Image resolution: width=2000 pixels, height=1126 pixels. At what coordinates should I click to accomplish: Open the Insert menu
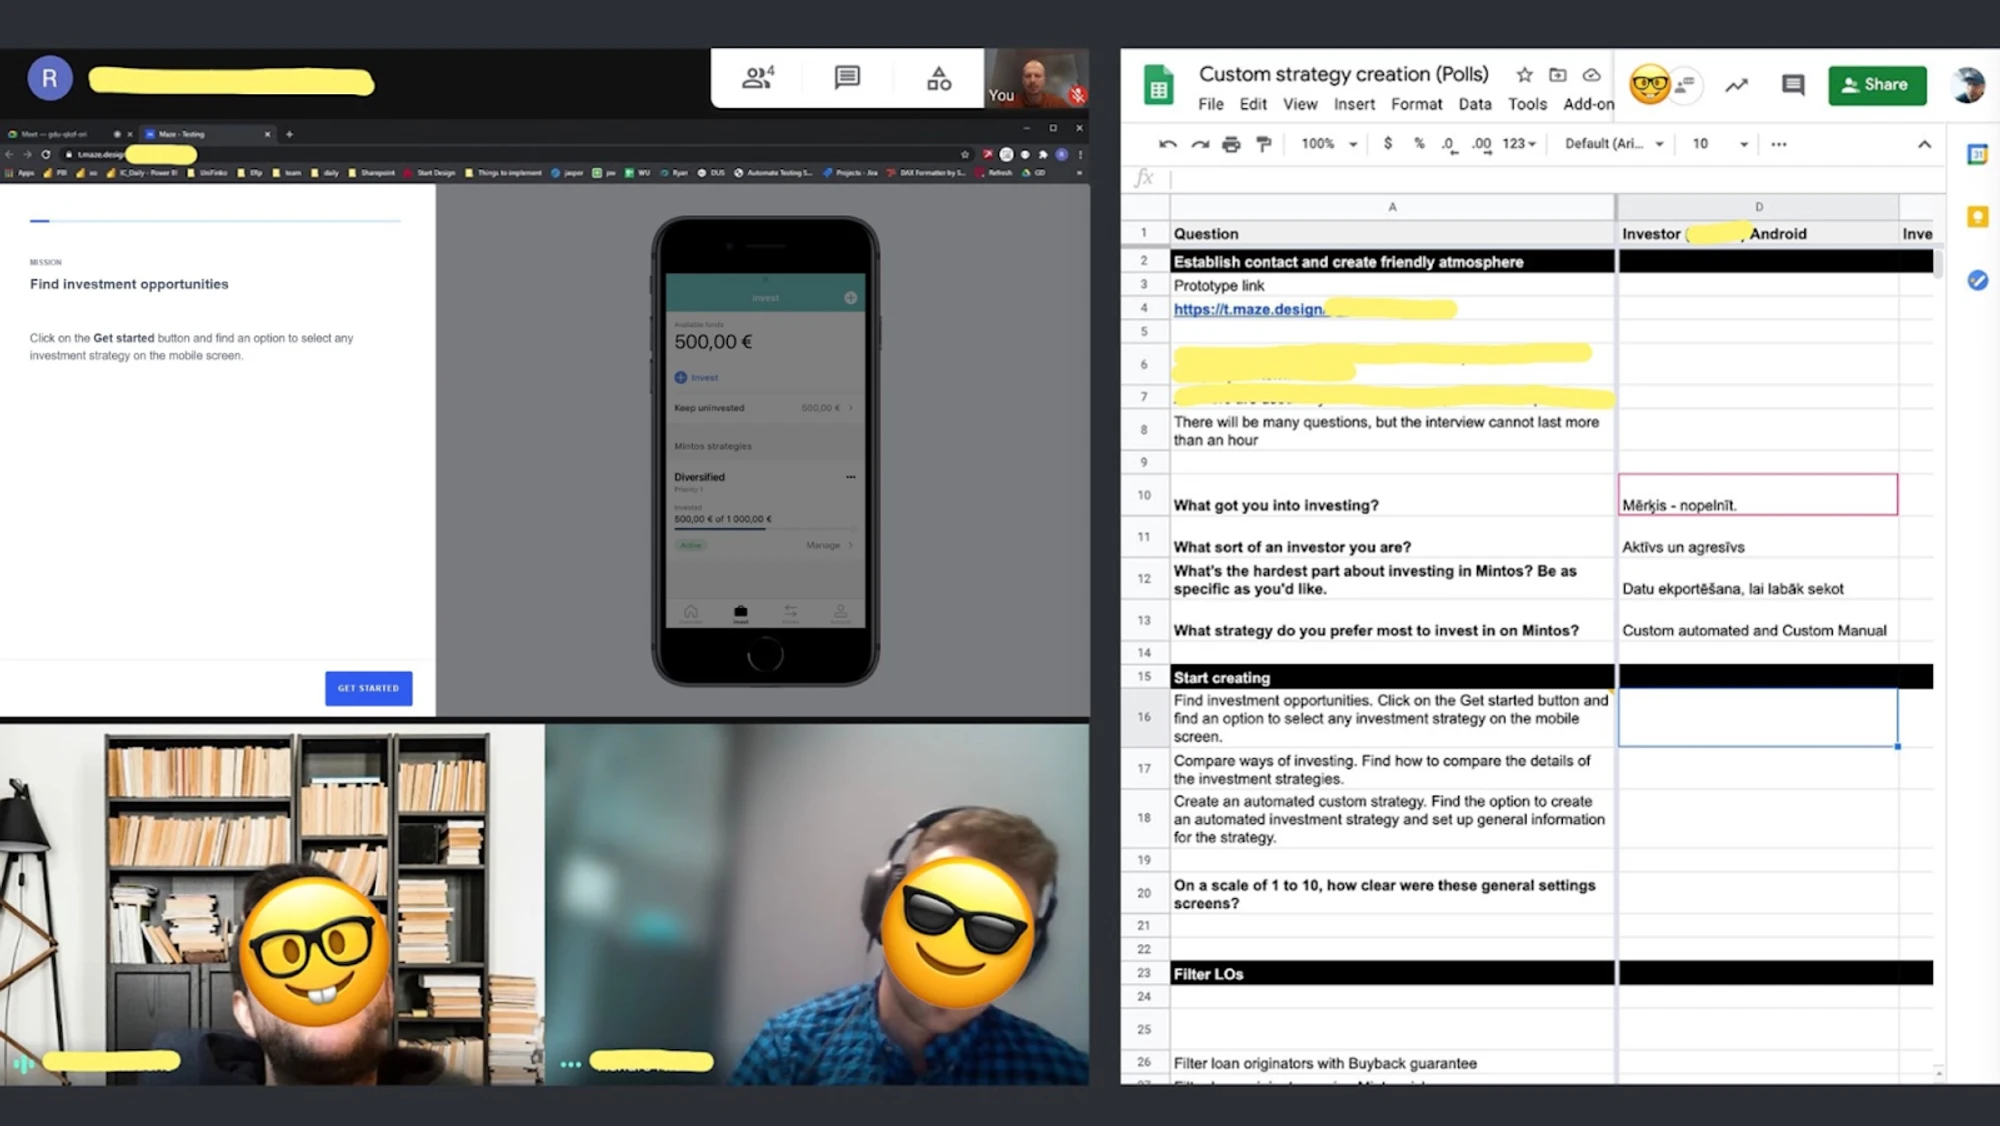coord(1354,104)
